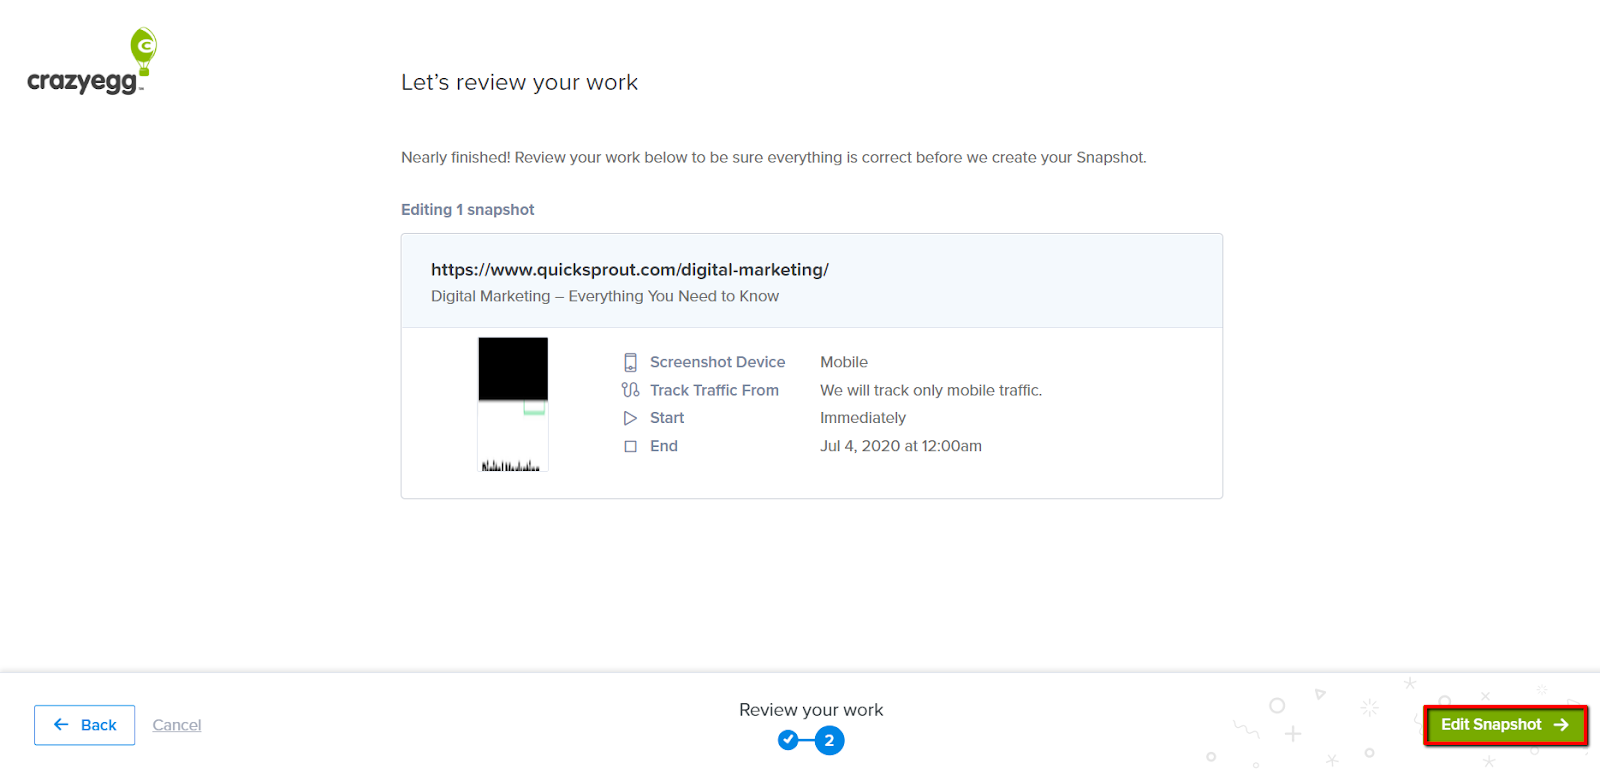Select step 2 in progress indicator
Screen dimensions: 1600x775
coord(829,741)
